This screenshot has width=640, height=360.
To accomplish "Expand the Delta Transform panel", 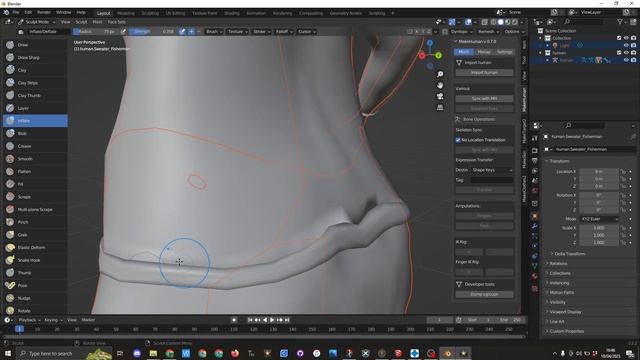I will click(569, 254).
